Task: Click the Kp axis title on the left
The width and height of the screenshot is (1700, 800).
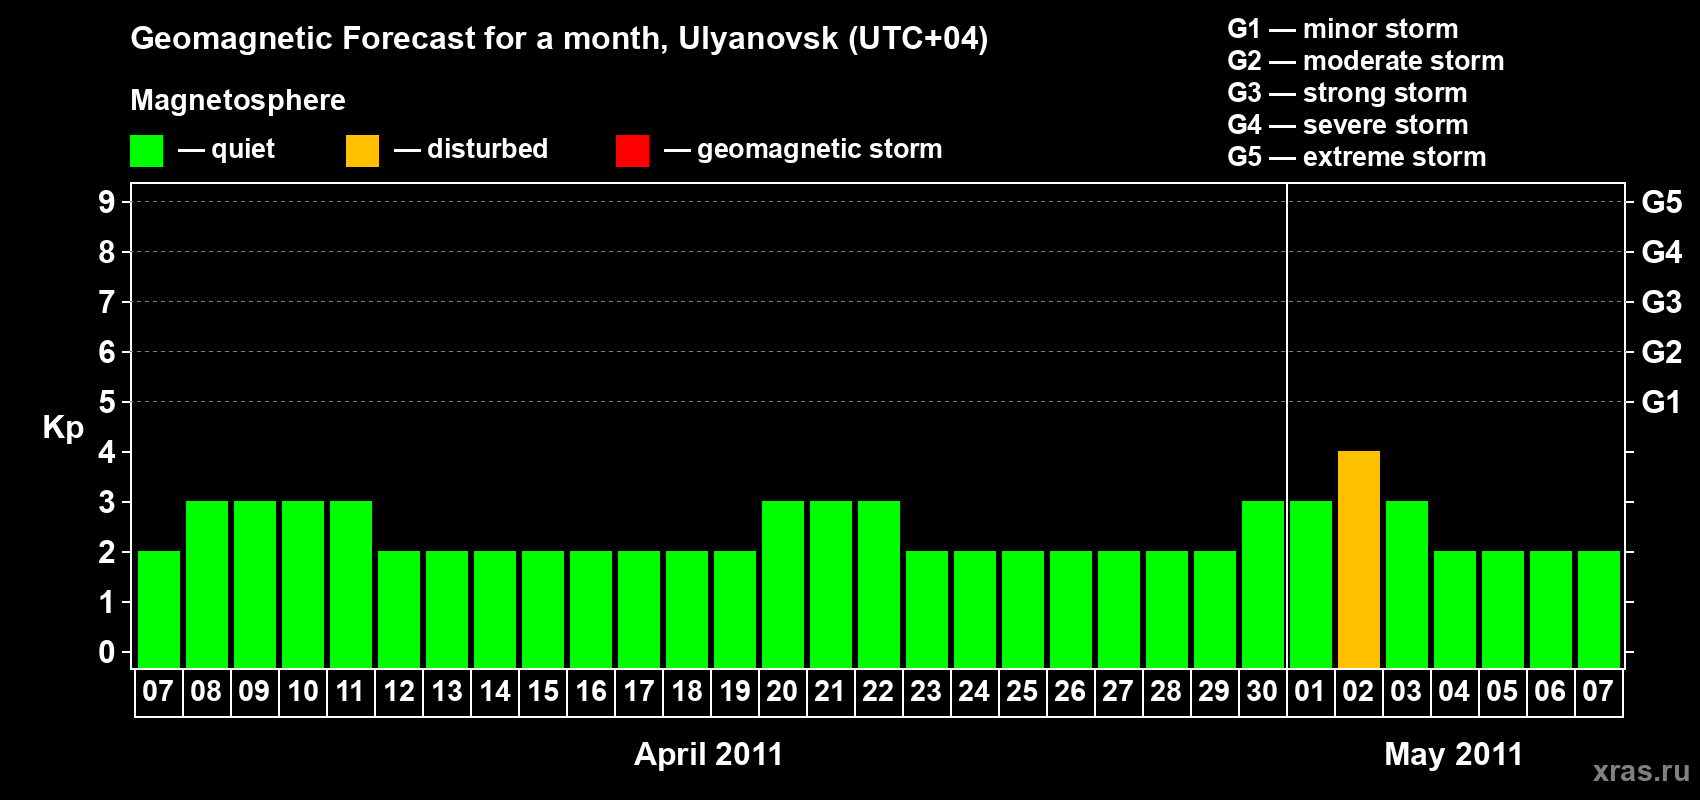Action: click(x=63, y=427)
